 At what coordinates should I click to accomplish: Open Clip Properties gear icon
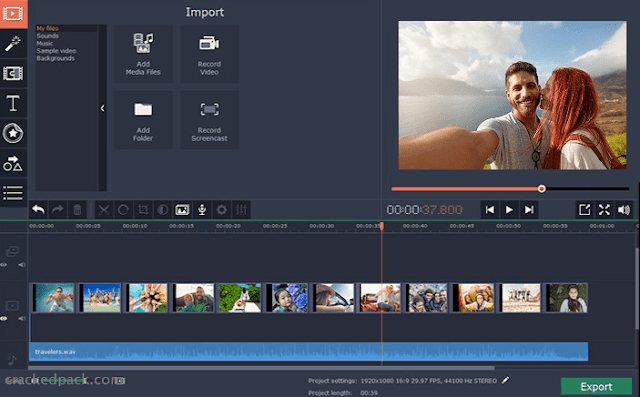click(222, 210)
